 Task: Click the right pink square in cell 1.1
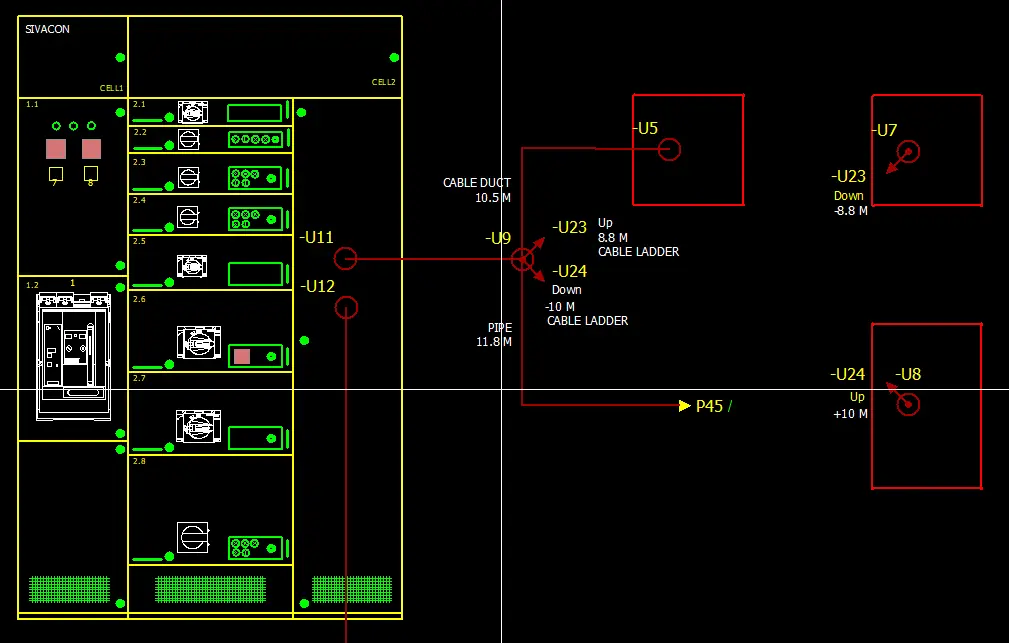tap(91, 149)
